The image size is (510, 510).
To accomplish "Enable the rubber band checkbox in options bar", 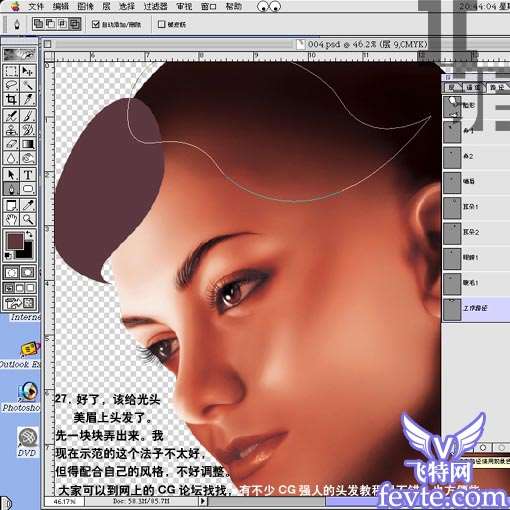I will (161, 24).
